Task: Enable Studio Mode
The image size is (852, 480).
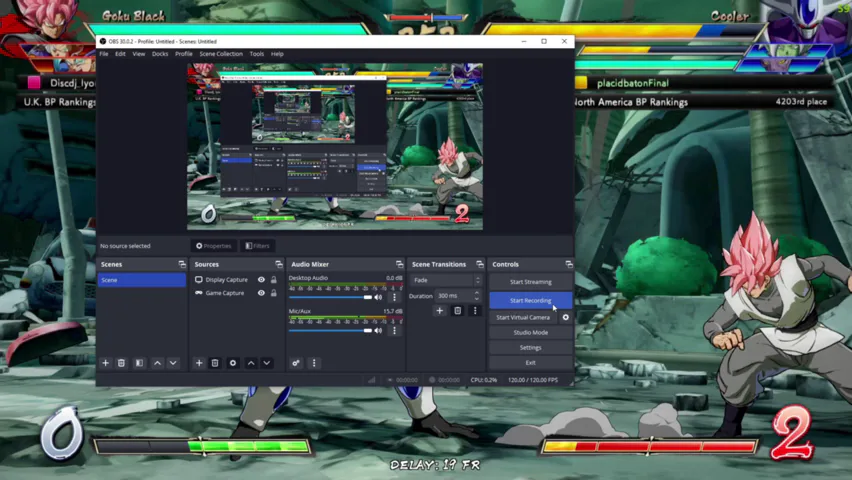Action: click(530, 332)
